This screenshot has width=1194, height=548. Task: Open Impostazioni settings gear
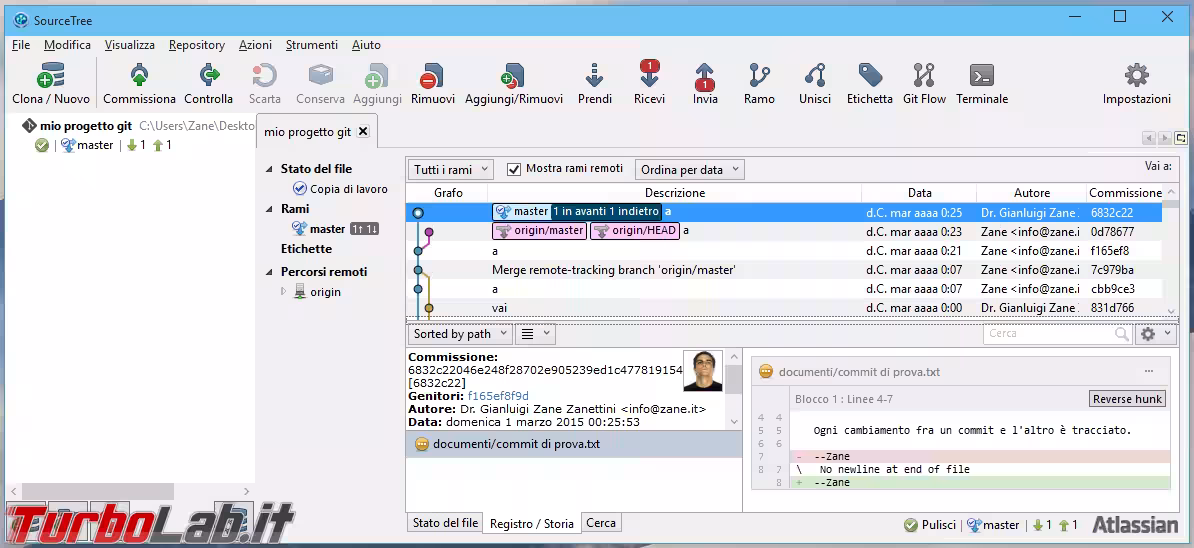(1136, 77)
